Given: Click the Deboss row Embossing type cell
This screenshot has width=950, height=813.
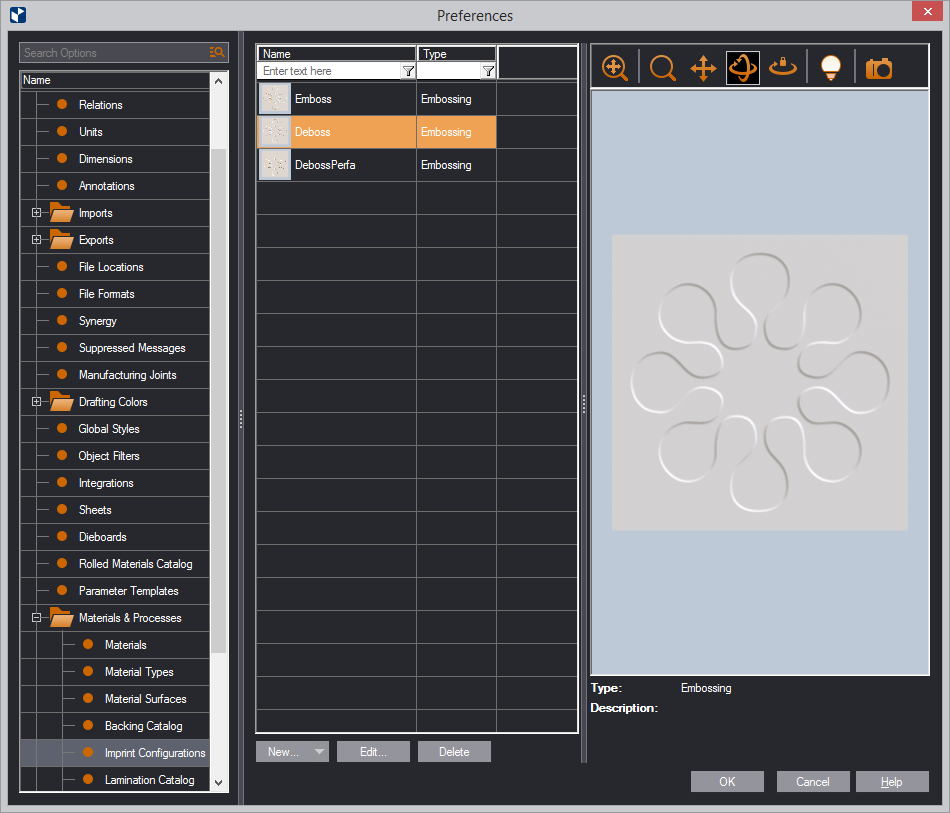Looking at the screenshot, I should 456,132.
